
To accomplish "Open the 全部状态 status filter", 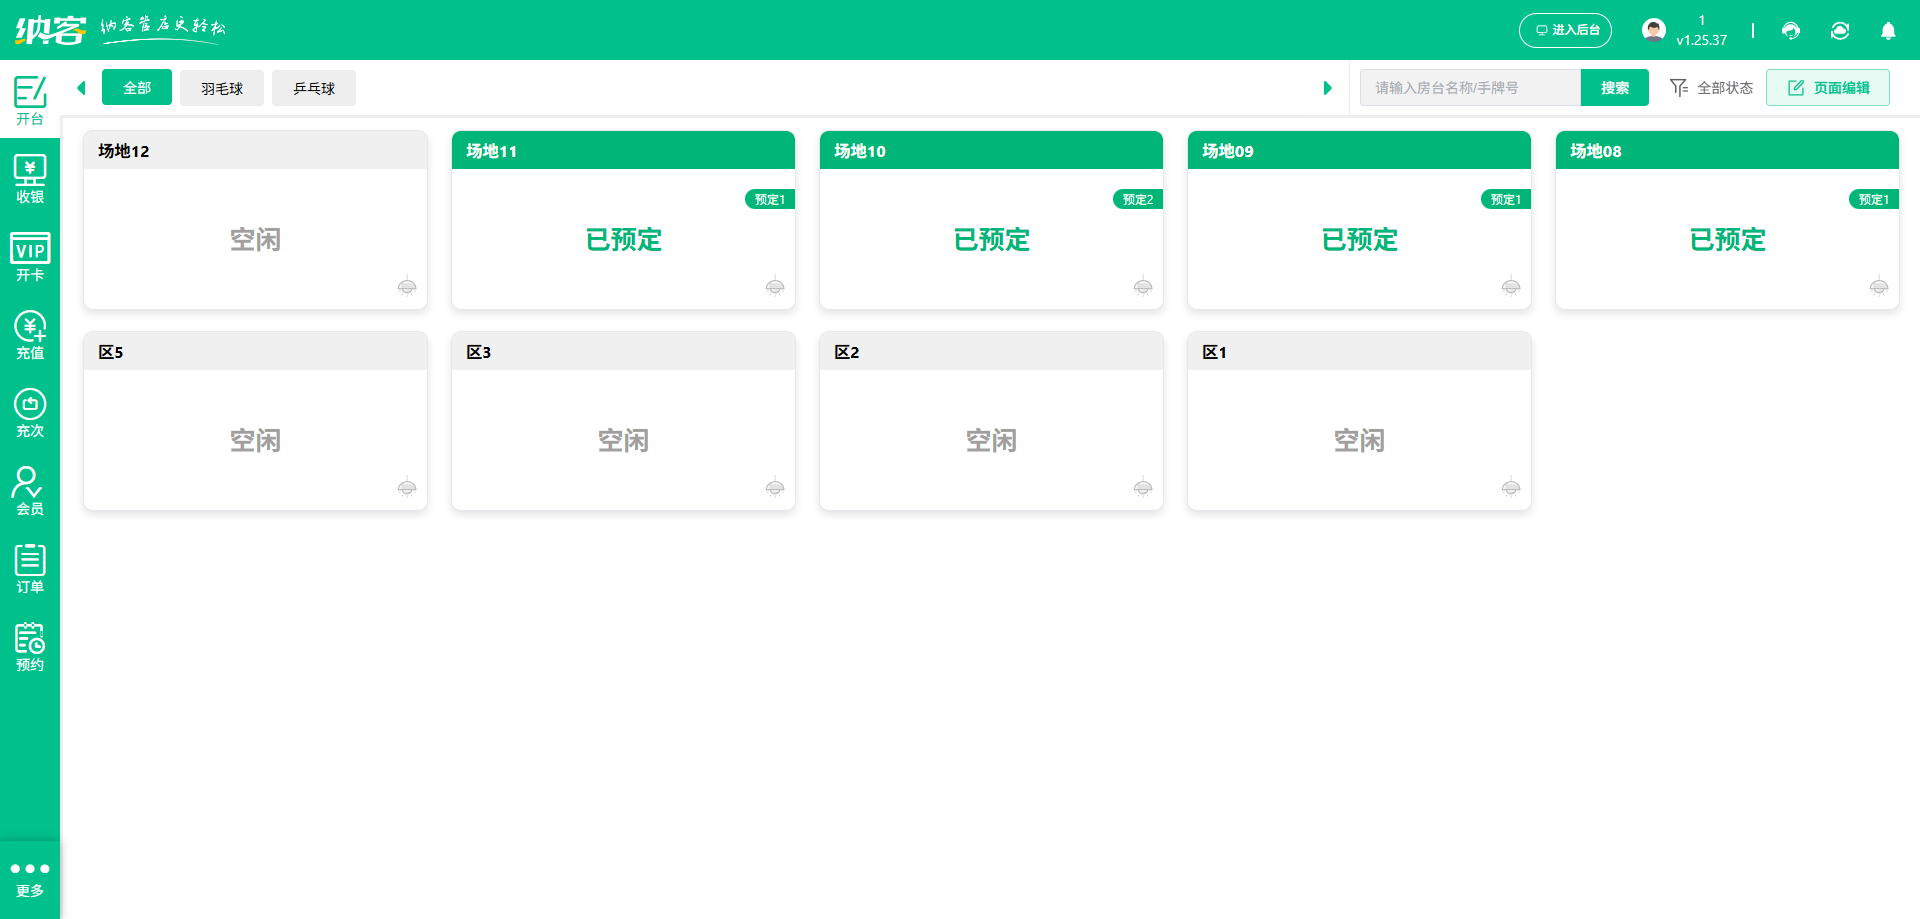I will click(1711, 88).
